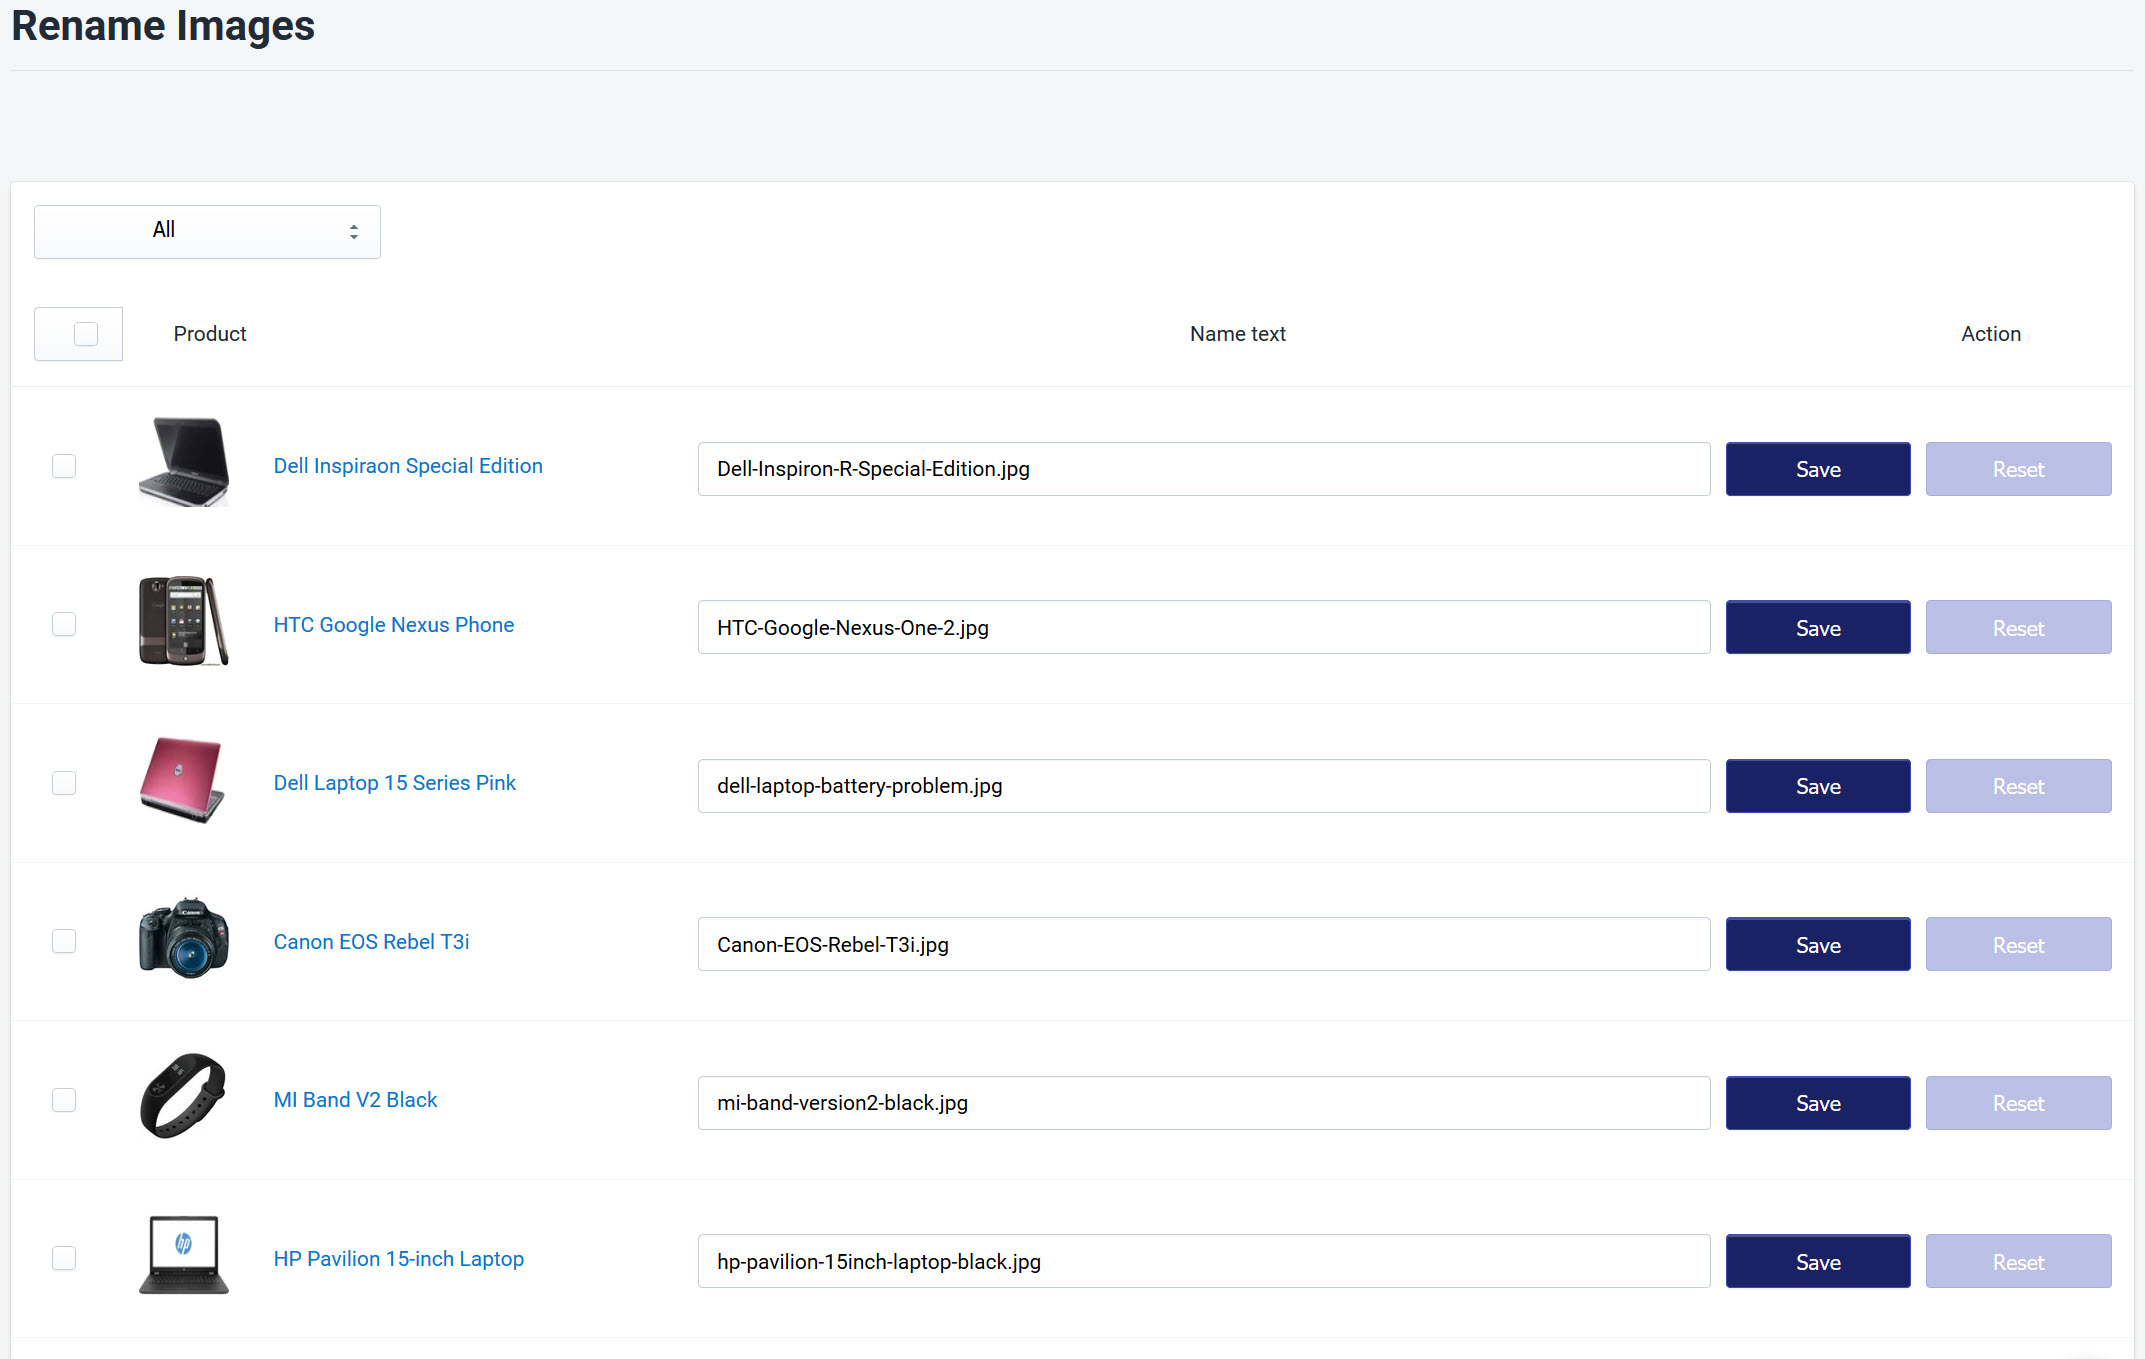Check the HP Pavilion 15-inch Laptop checkbox

click(64, 1259)
